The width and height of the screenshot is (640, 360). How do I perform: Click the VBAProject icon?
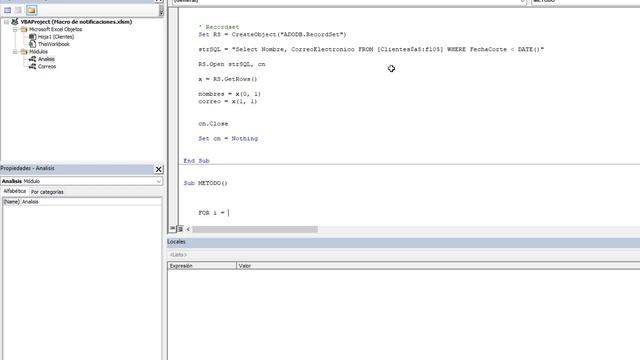tap(15, 22)
